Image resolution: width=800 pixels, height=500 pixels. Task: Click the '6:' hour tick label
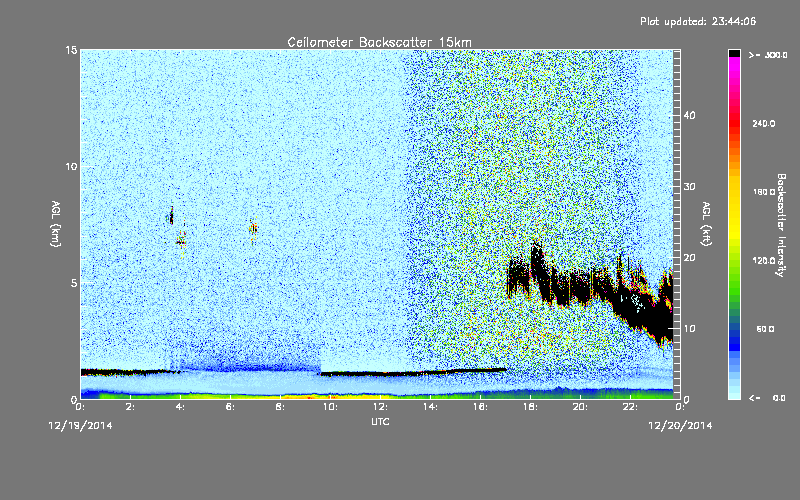230,407
